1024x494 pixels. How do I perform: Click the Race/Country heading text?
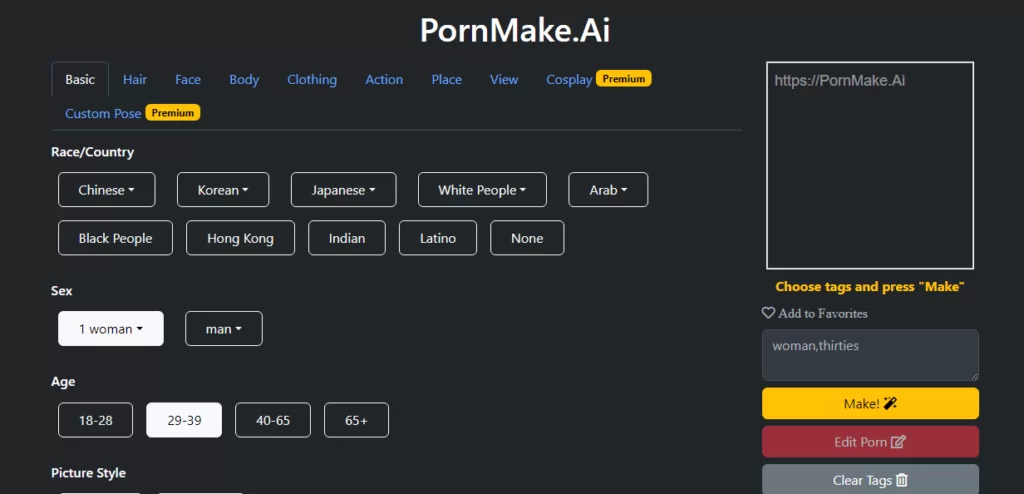pyautogui.click(x=92, y=152)
